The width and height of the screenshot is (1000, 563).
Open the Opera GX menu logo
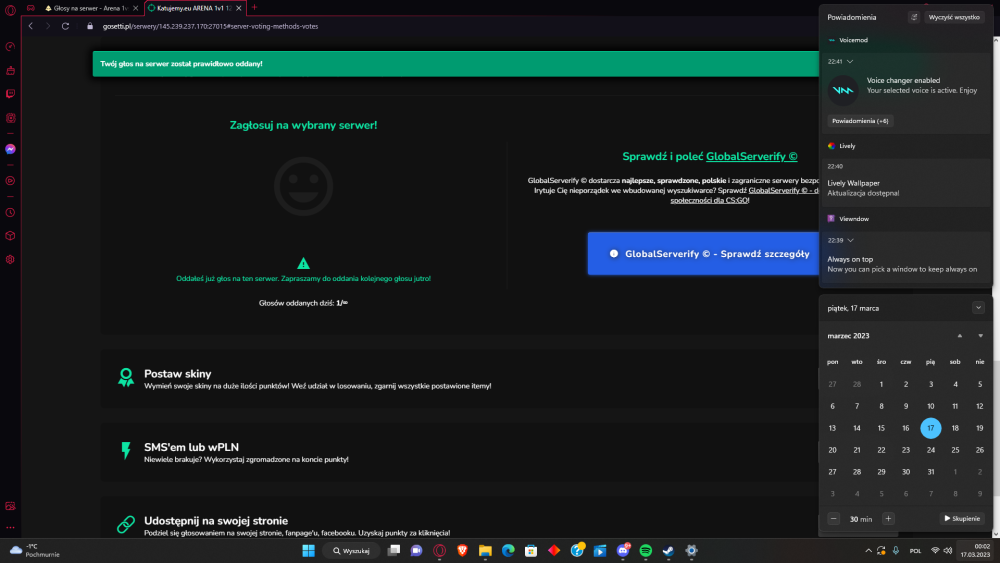pos(10,9)
